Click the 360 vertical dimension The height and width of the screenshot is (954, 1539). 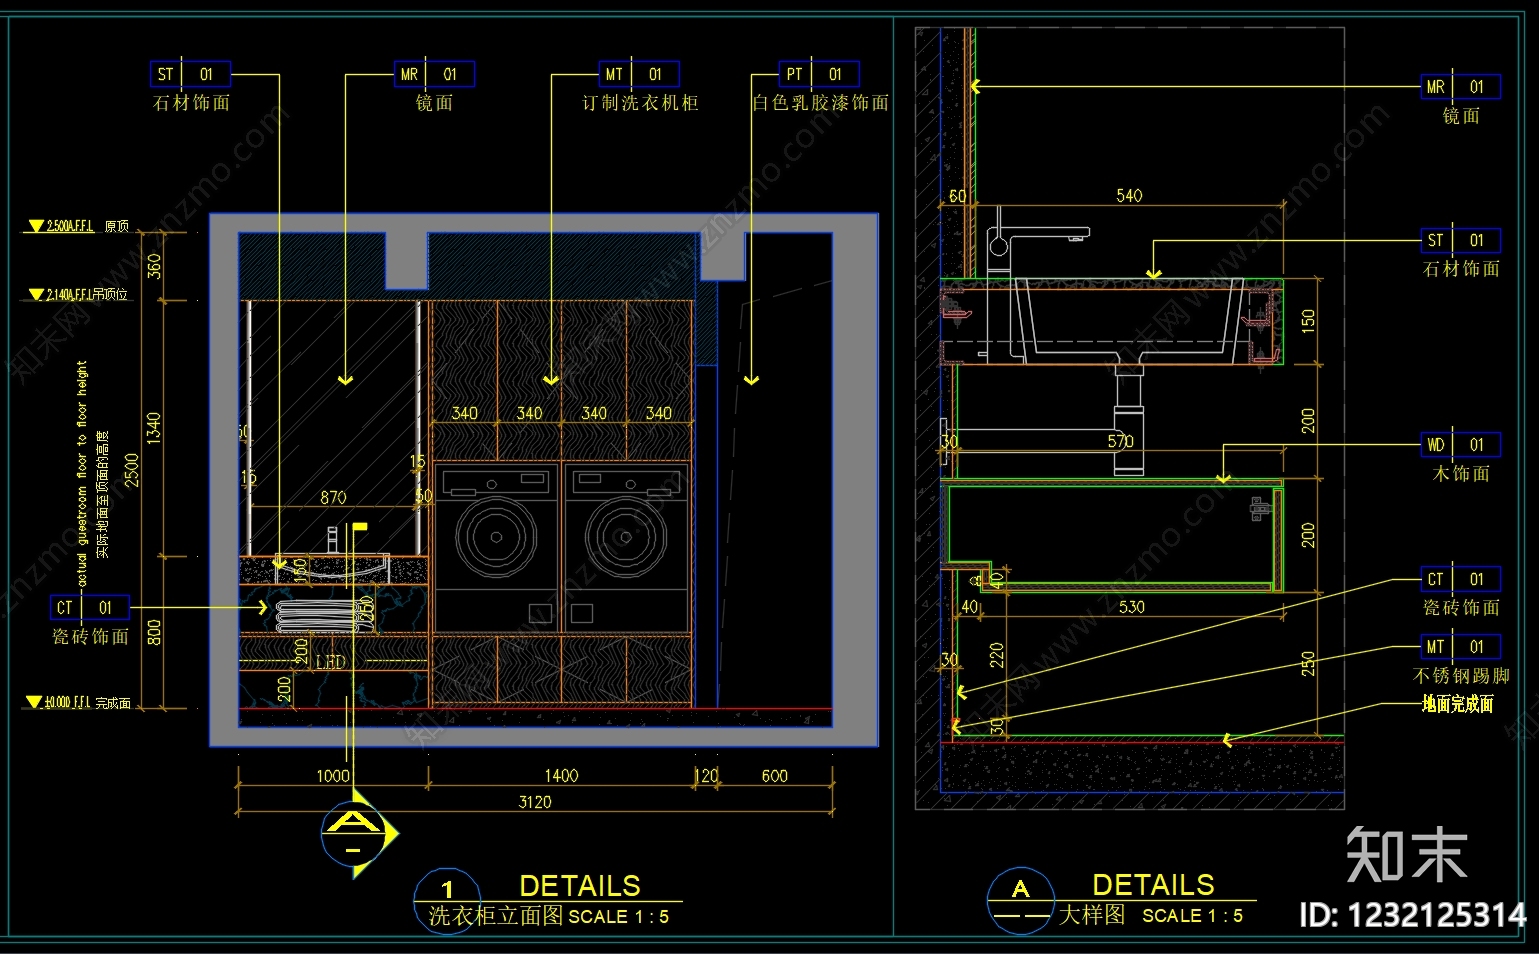[x=154, y=265]
